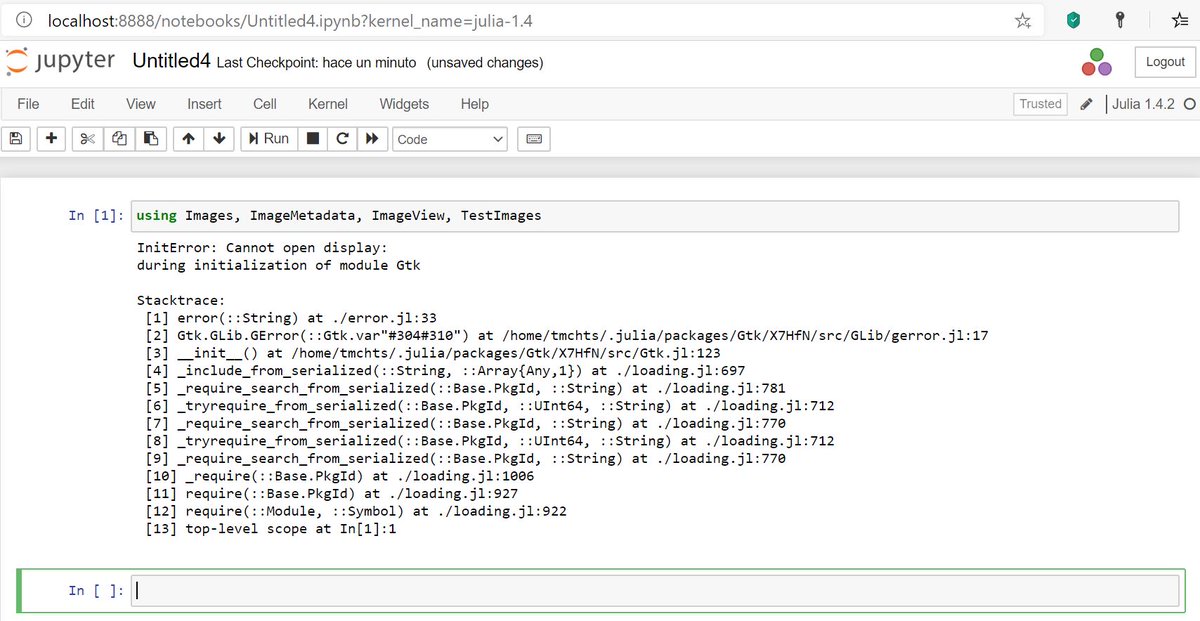
Task: Copy selected cells icon
Action: [x=119, y=139]
